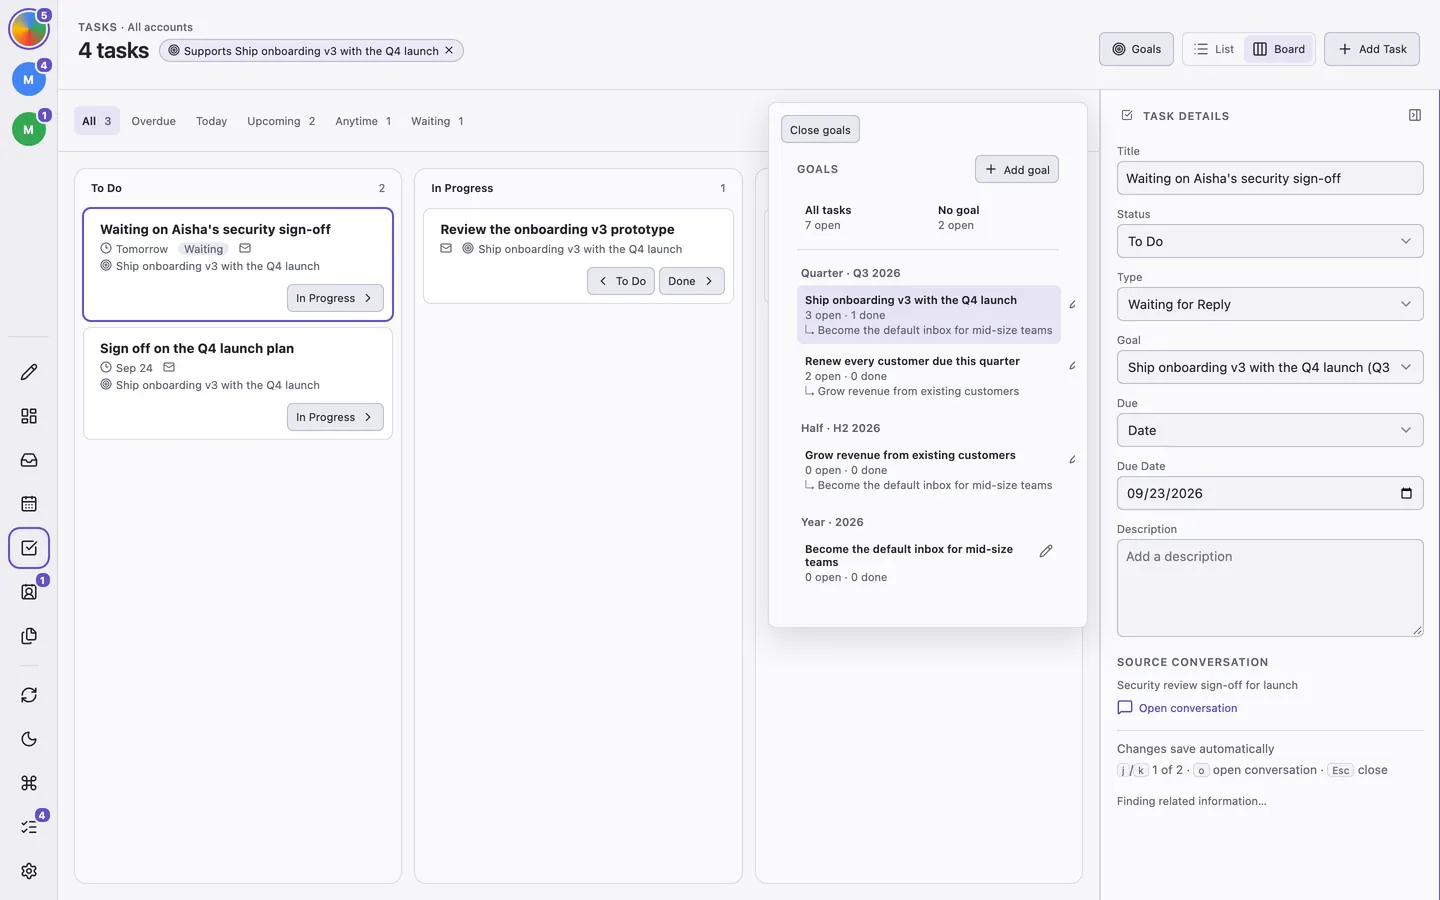Switch to Board view

coord(1279,49)
